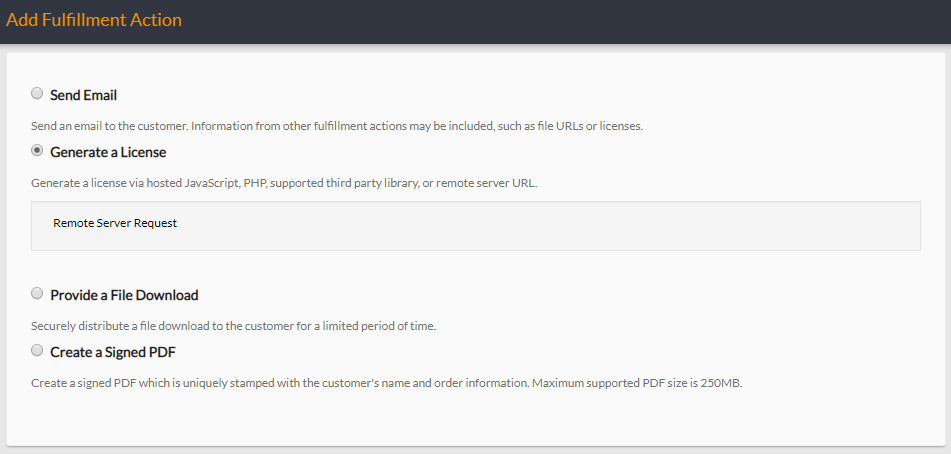Pick Remote Server Request in license list

click(115, 223)
